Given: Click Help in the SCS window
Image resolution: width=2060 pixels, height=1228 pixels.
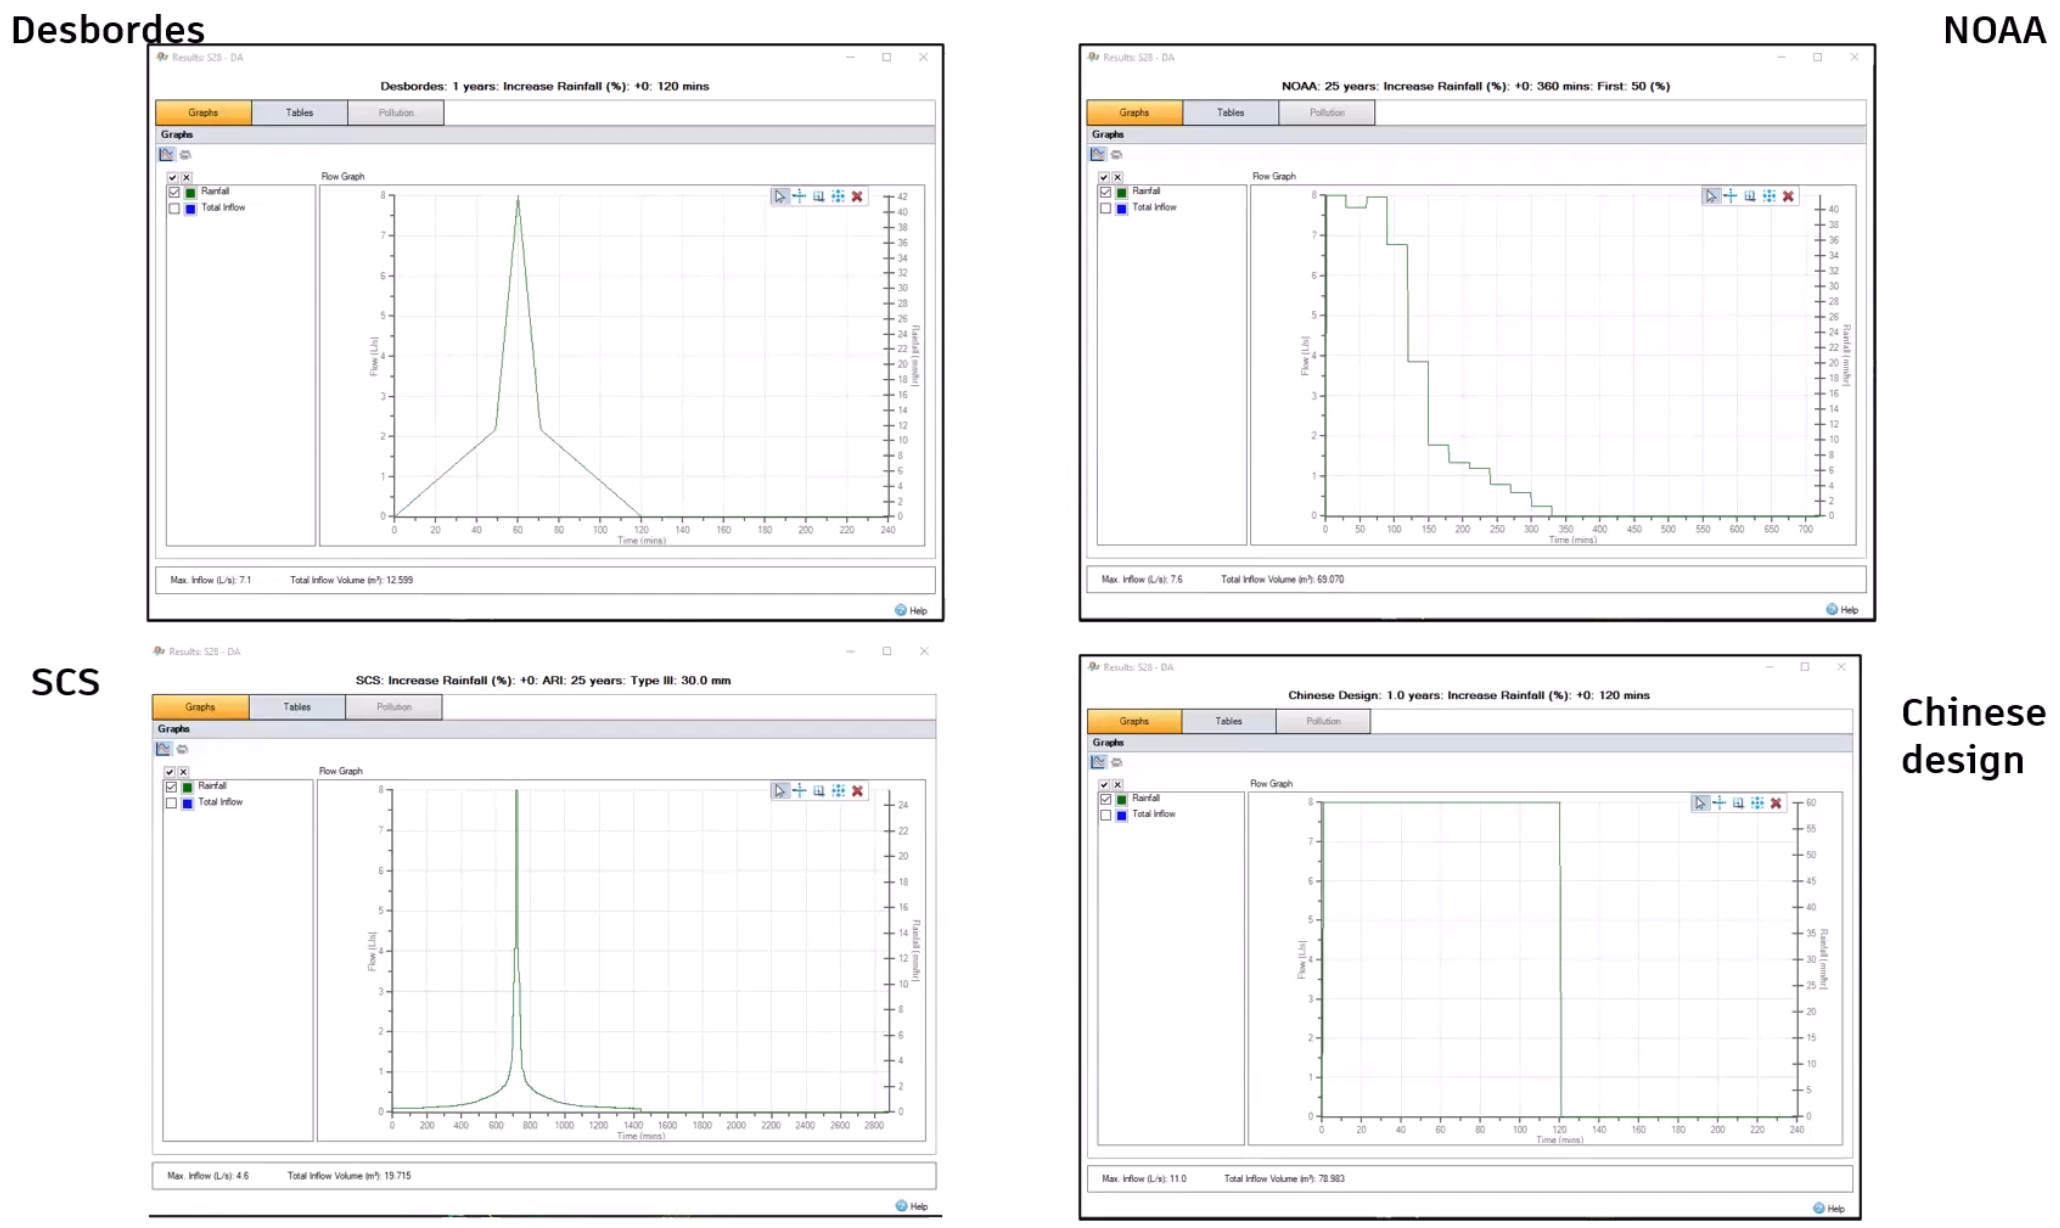Looking at the screenshot, I should pos(911,1206).
